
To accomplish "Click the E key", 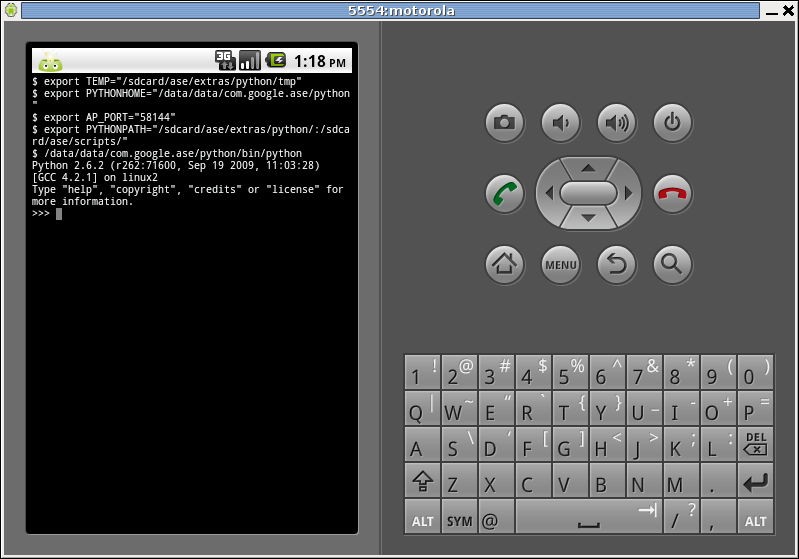I will pyautogui.click(x=496, y=408).
